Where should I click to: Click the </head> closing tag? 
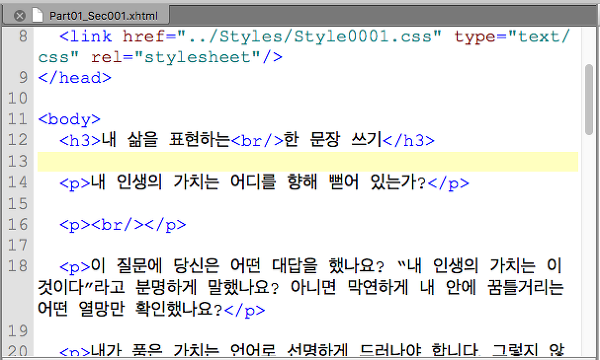(x=75, y=78)
